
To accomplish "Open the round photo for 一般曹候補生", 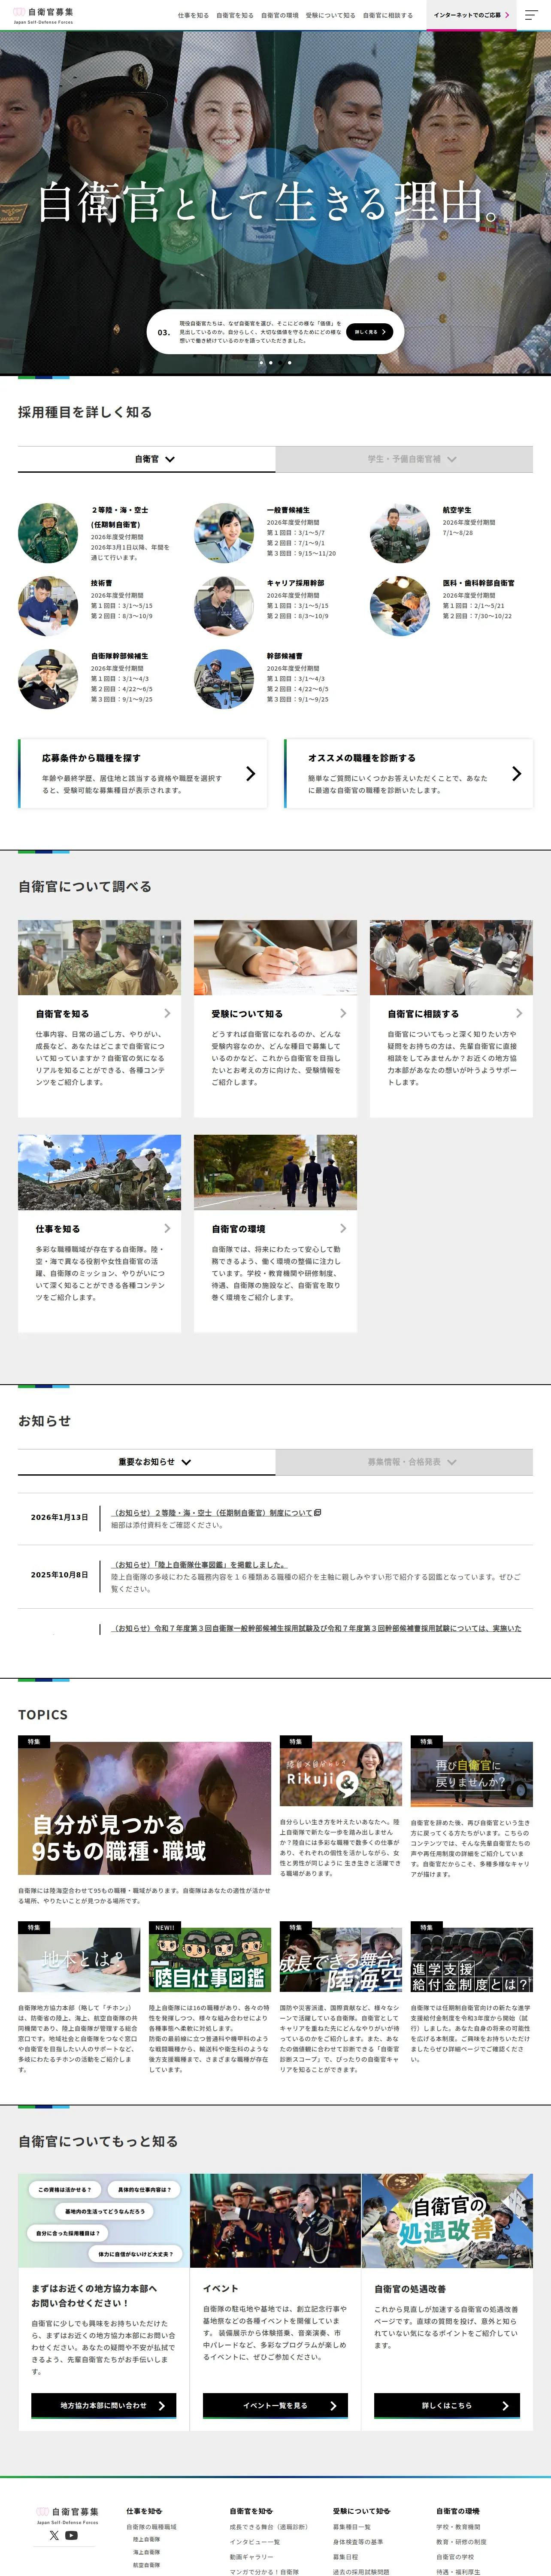I will point(224,533).
